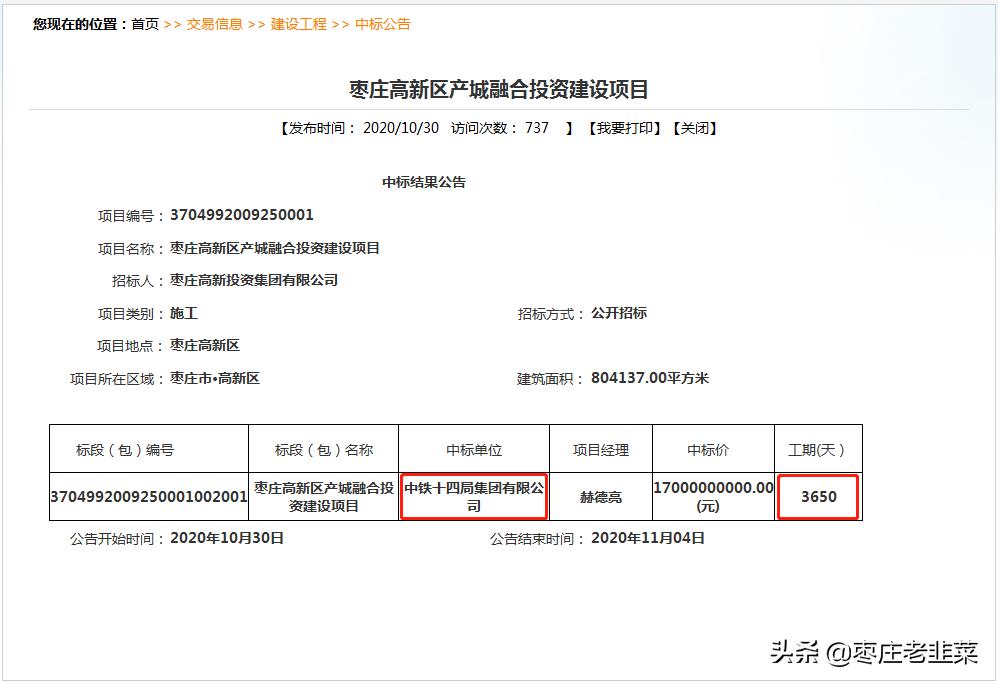The width and height of the screenshot is (998, 685).
Task: Click the 建筑面积 field label
Action: (551, 379)
